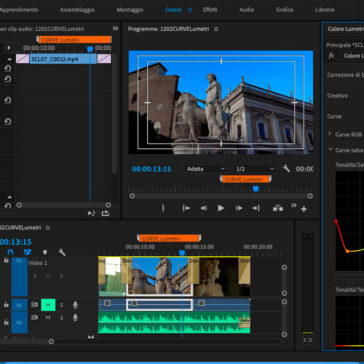364x364 pixels.
Task: Go to previous keyframe on Video 1
Action: coord(35,276)
